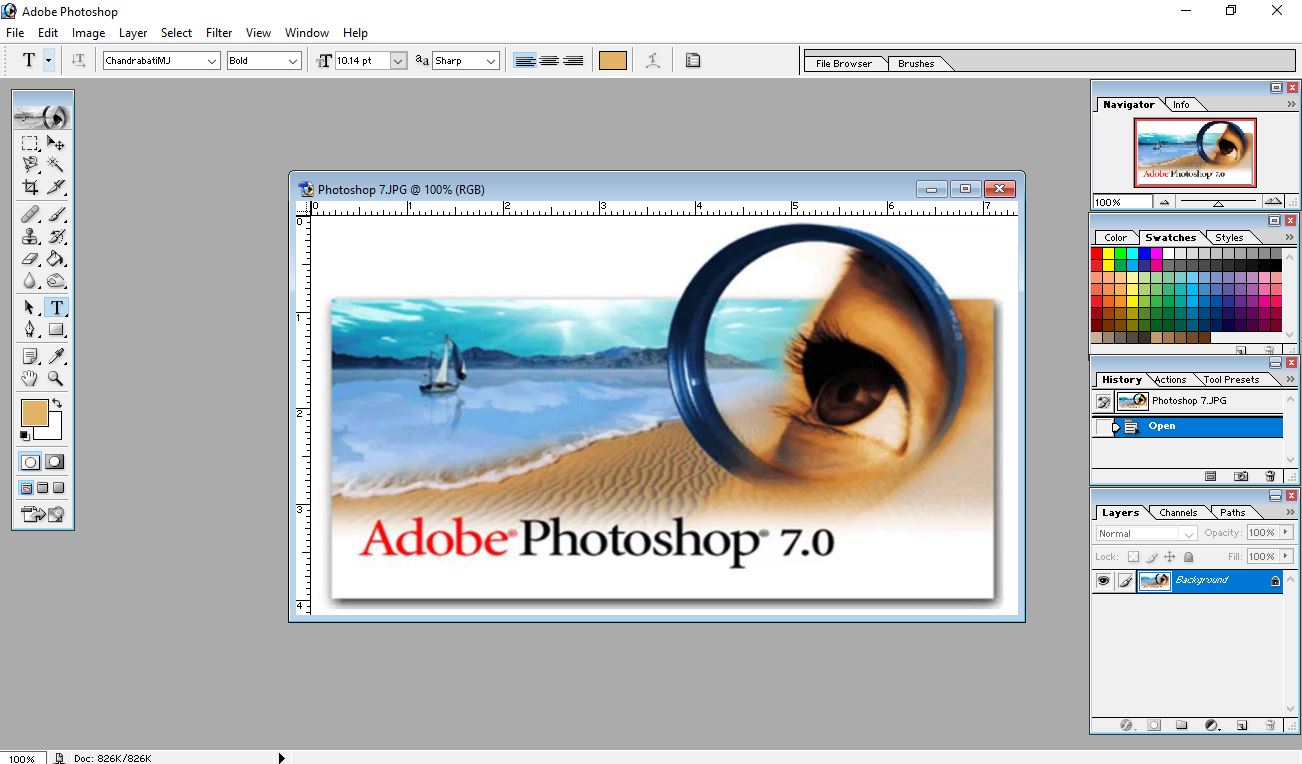
Task: Click the new folder icon in the Layers panel
Action: point(1181,725)
